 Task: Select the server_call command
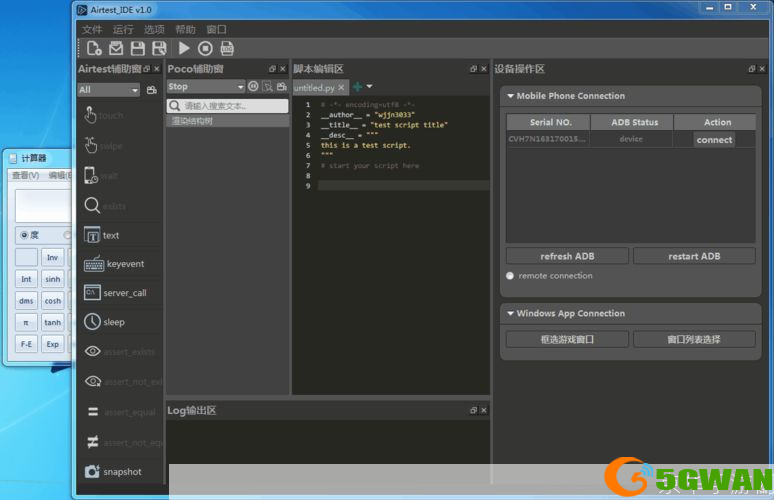115,293
